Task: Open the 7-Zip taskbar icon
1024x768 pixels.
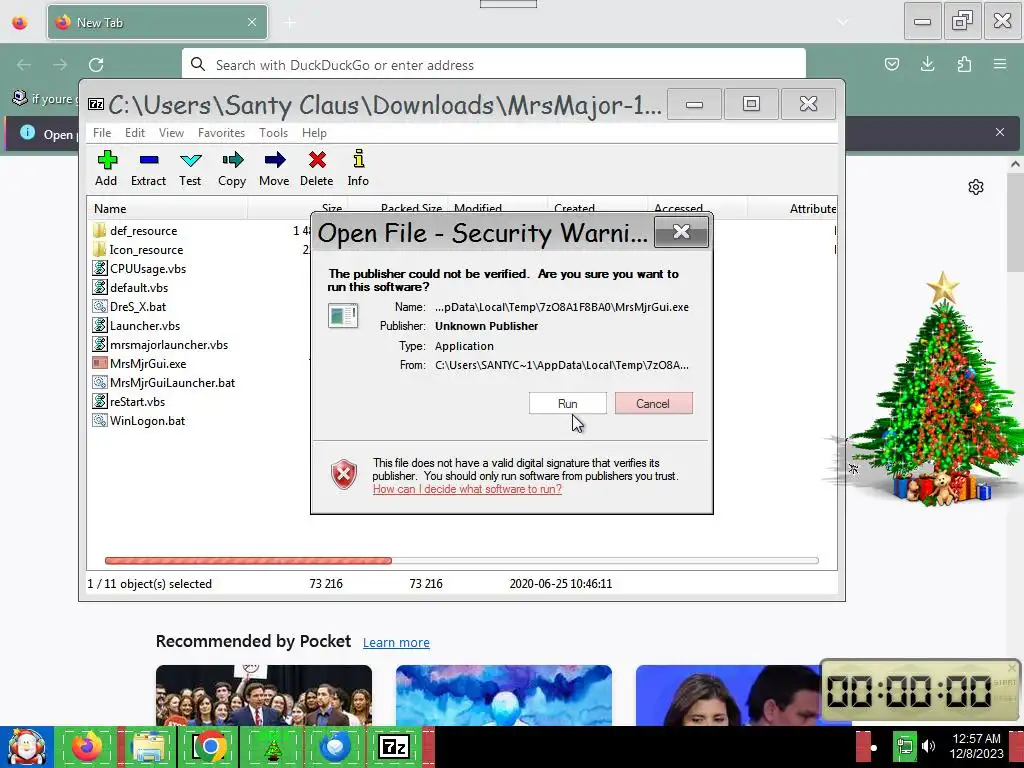Action: click(394, 746)
